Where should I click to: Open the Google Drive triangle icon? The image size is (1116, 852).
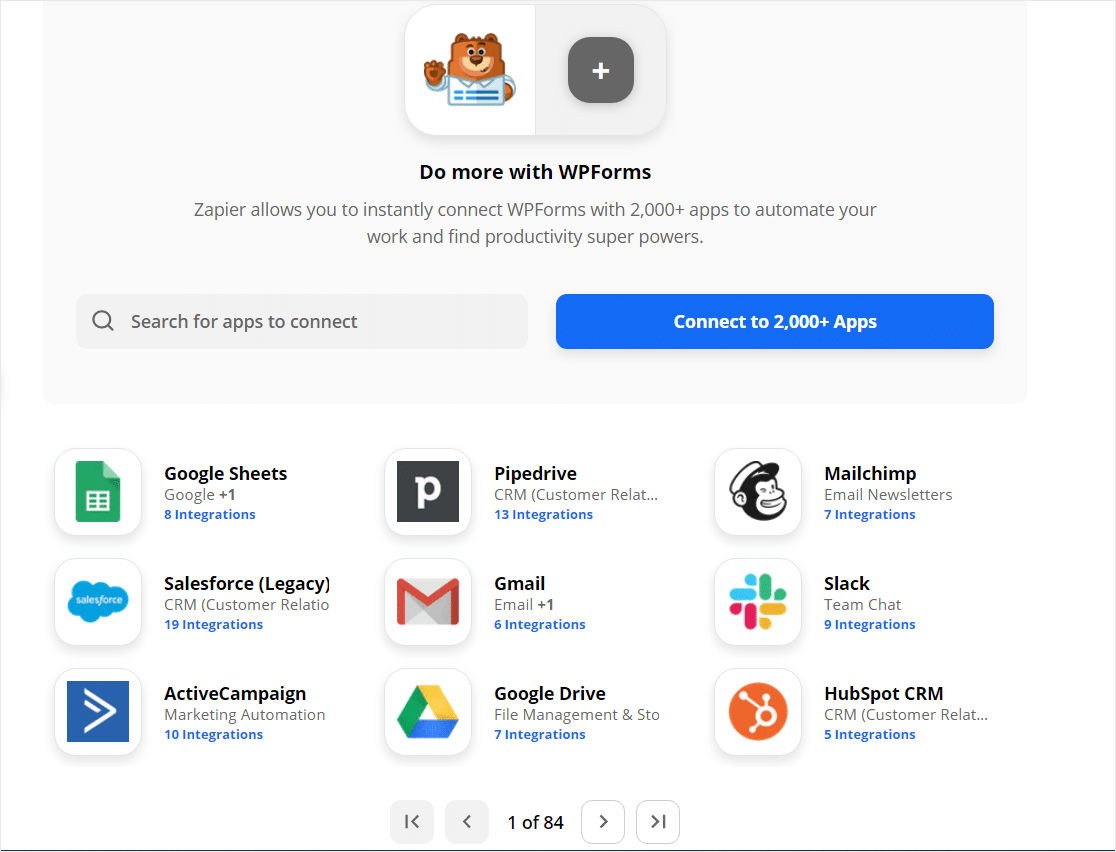(x=428, y=712)
